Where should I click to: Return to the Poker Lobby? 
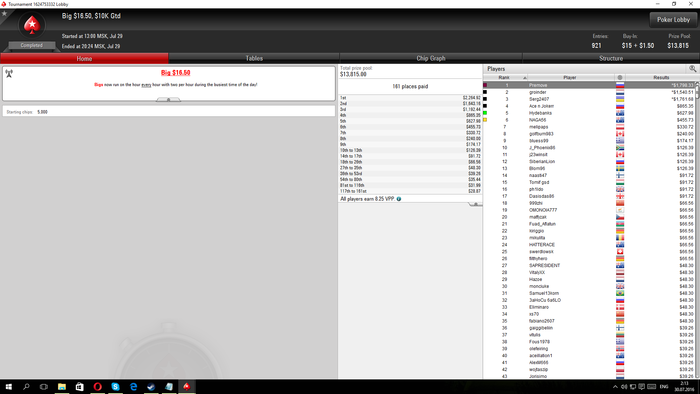(673, 20)
